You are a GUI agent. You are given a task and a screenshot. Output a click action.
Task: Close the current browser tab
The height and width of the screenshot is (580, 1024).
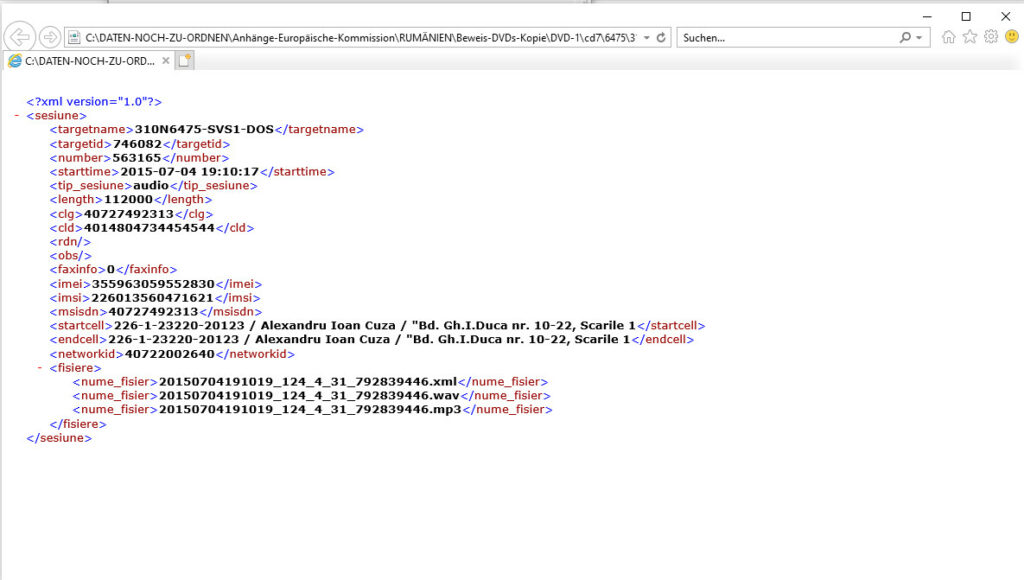pyautogui.click(x=165, y=61)
